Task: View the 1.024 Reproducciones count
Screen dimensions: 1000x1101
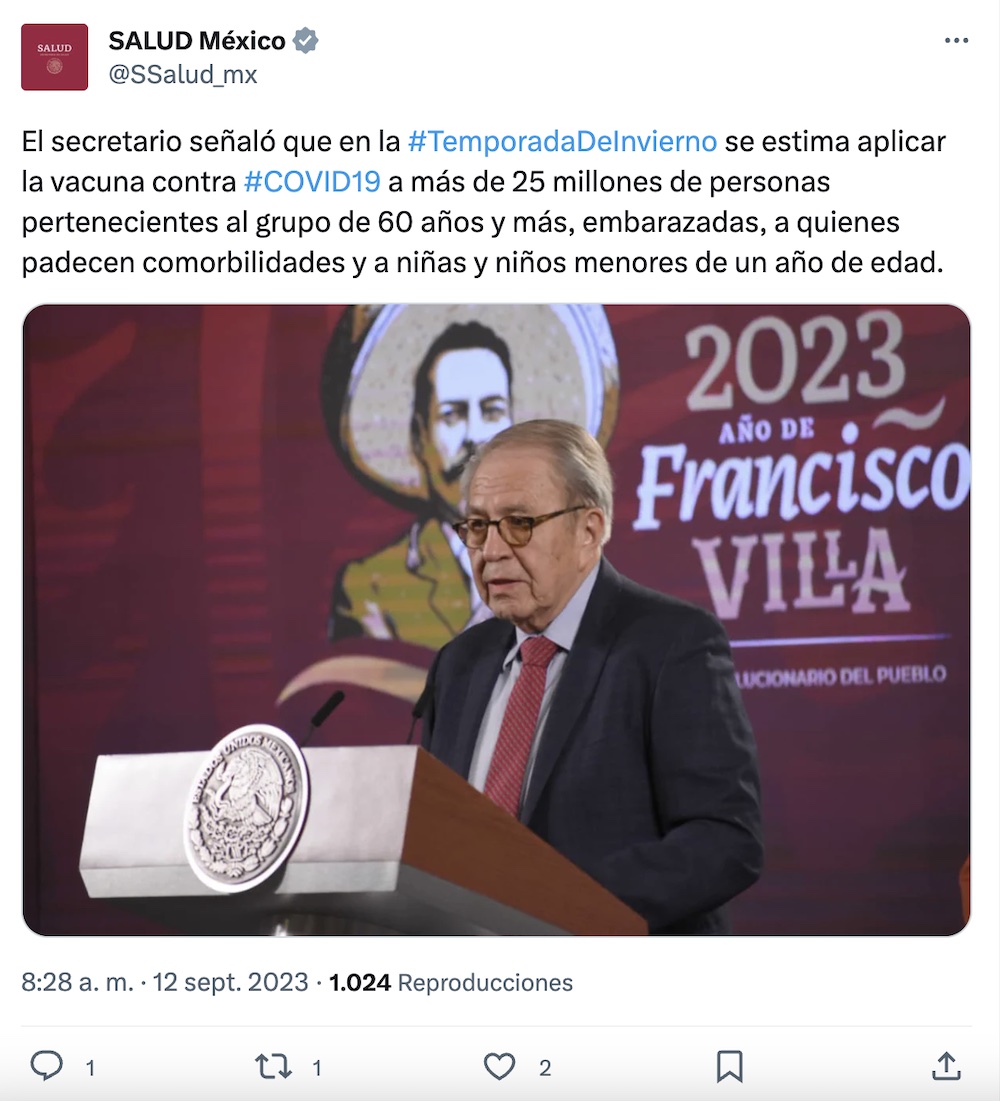Action: point(451,982)
